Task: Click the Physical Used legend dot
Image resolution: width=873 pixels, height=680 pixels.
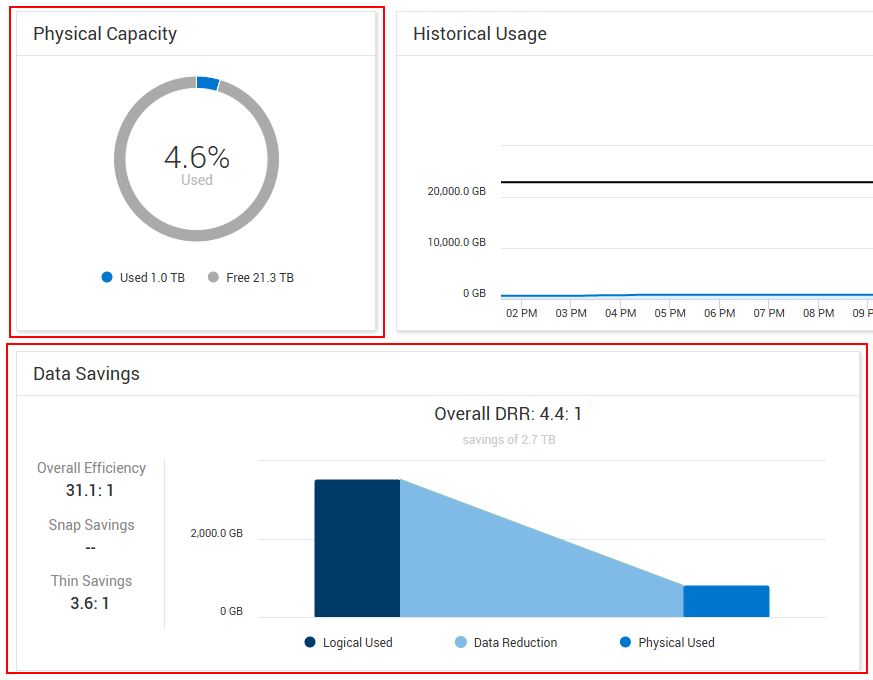Action: click(625, 642)
